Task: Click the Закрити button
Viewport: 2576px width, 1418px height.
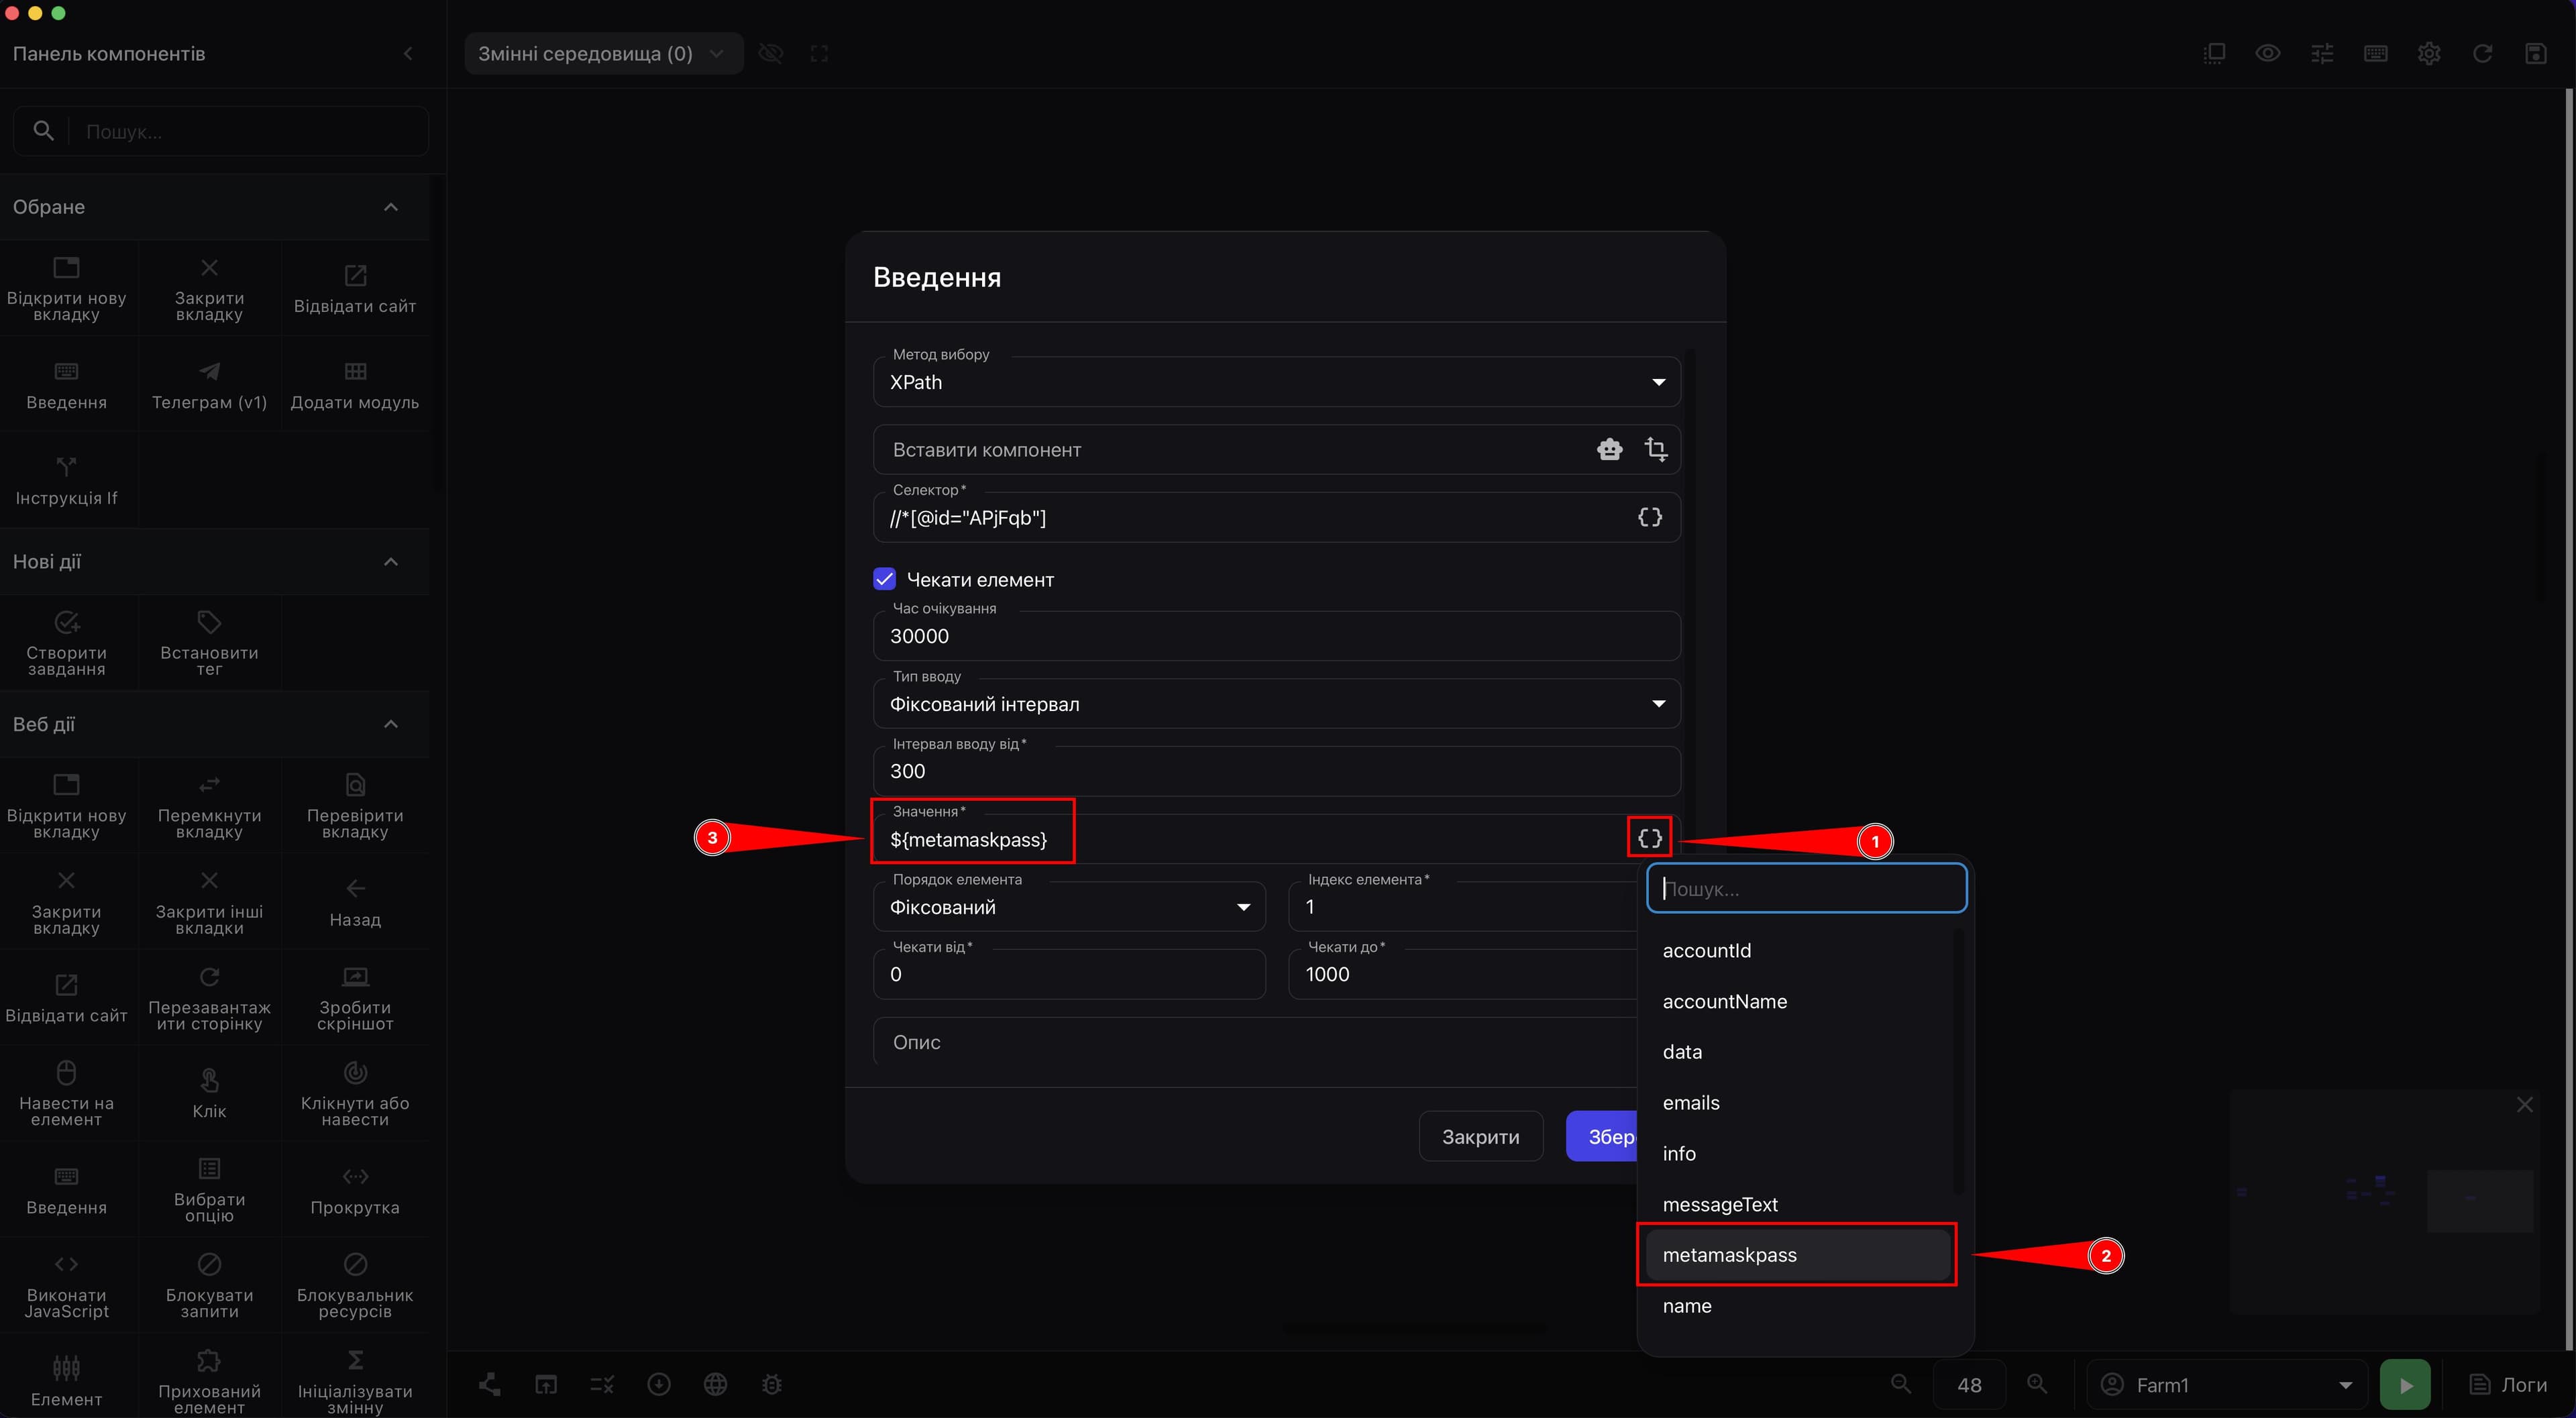Action: pos(1480,1137)
